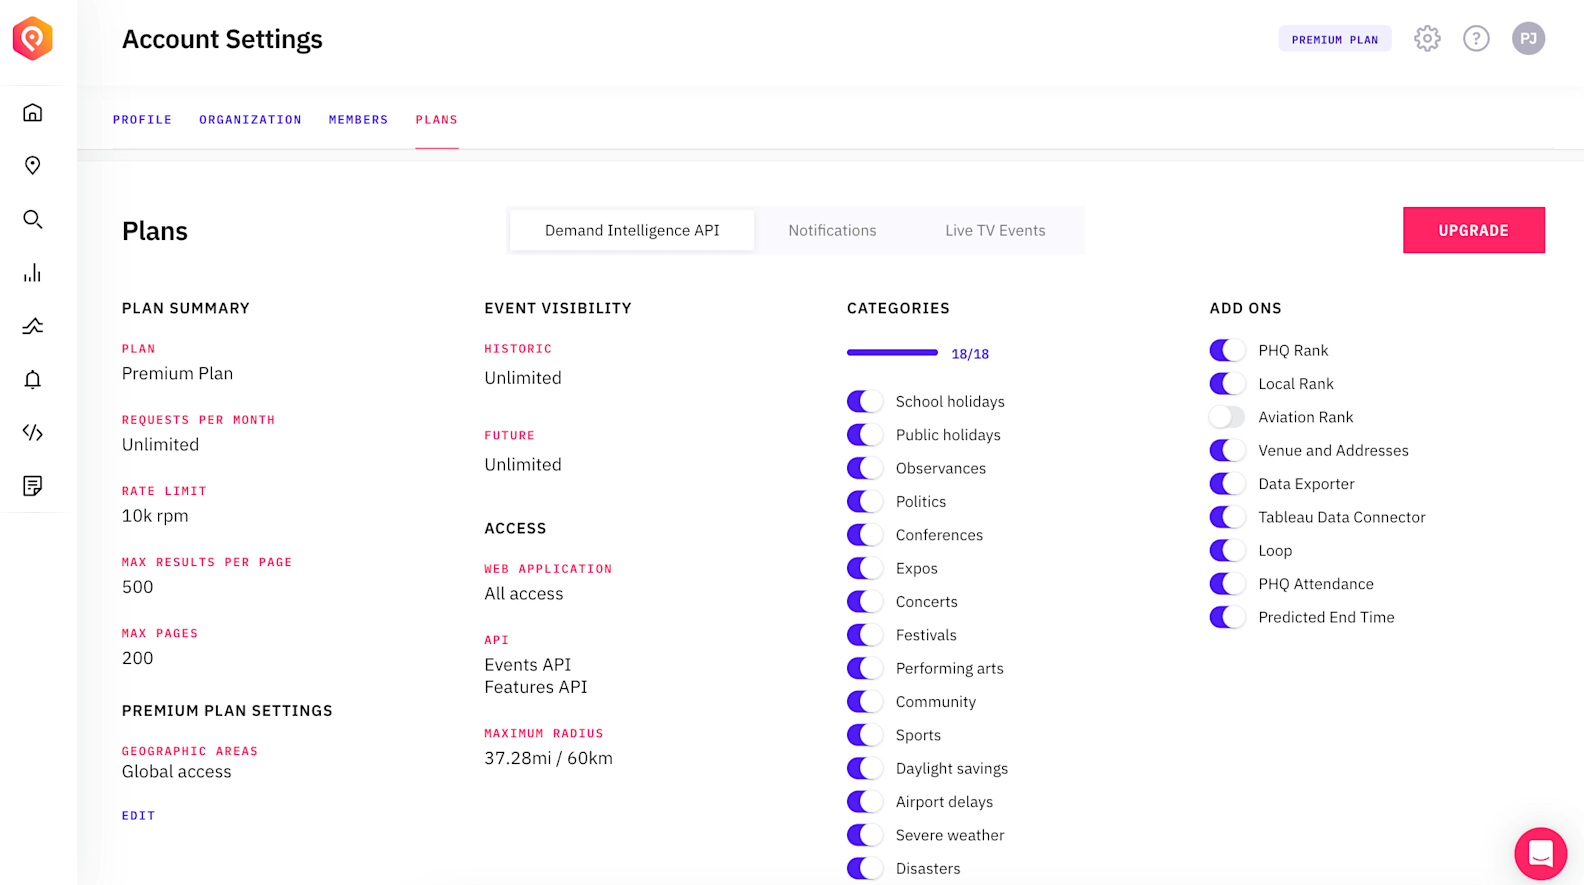Turn off the Concerts category toggle
The width and height of the screenshot is (1584, 885).
coord(865,602)
